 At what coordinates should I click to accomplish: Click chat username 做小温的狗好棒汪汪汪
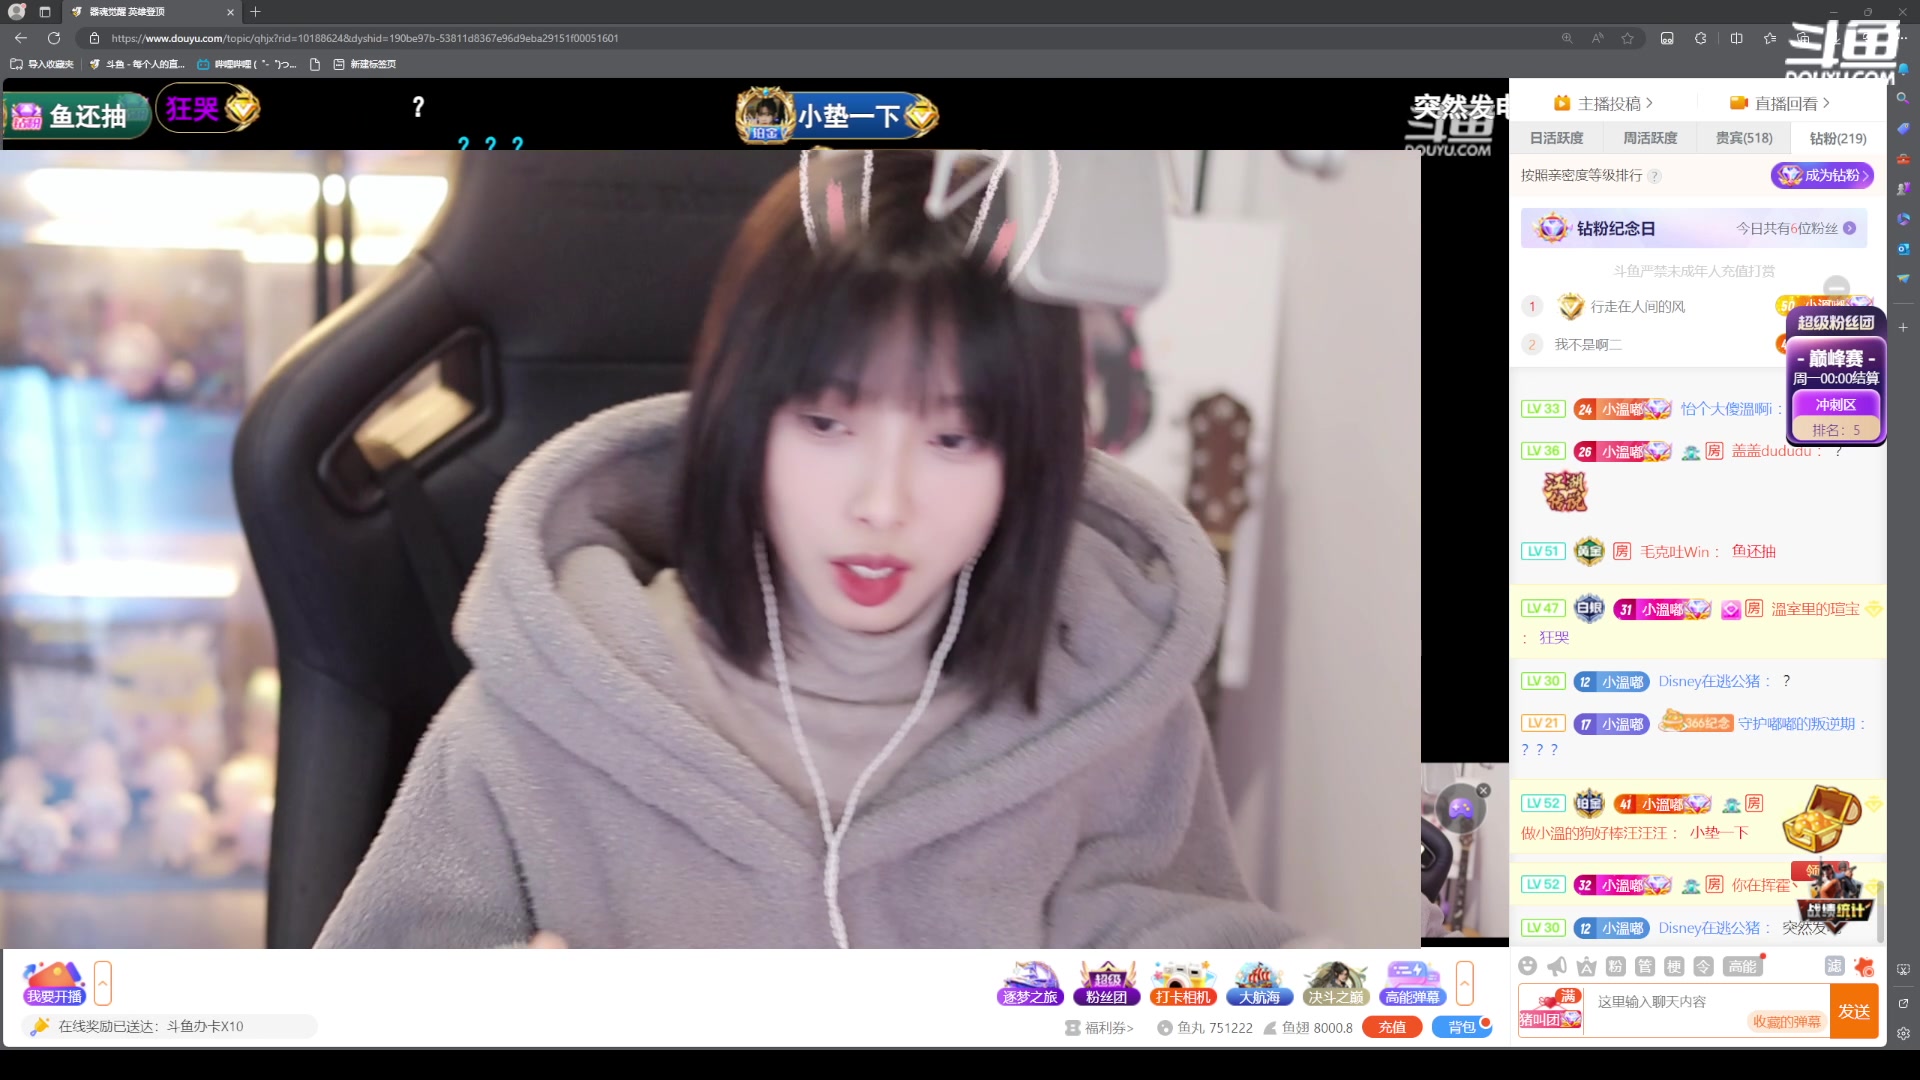point(1594,833)
